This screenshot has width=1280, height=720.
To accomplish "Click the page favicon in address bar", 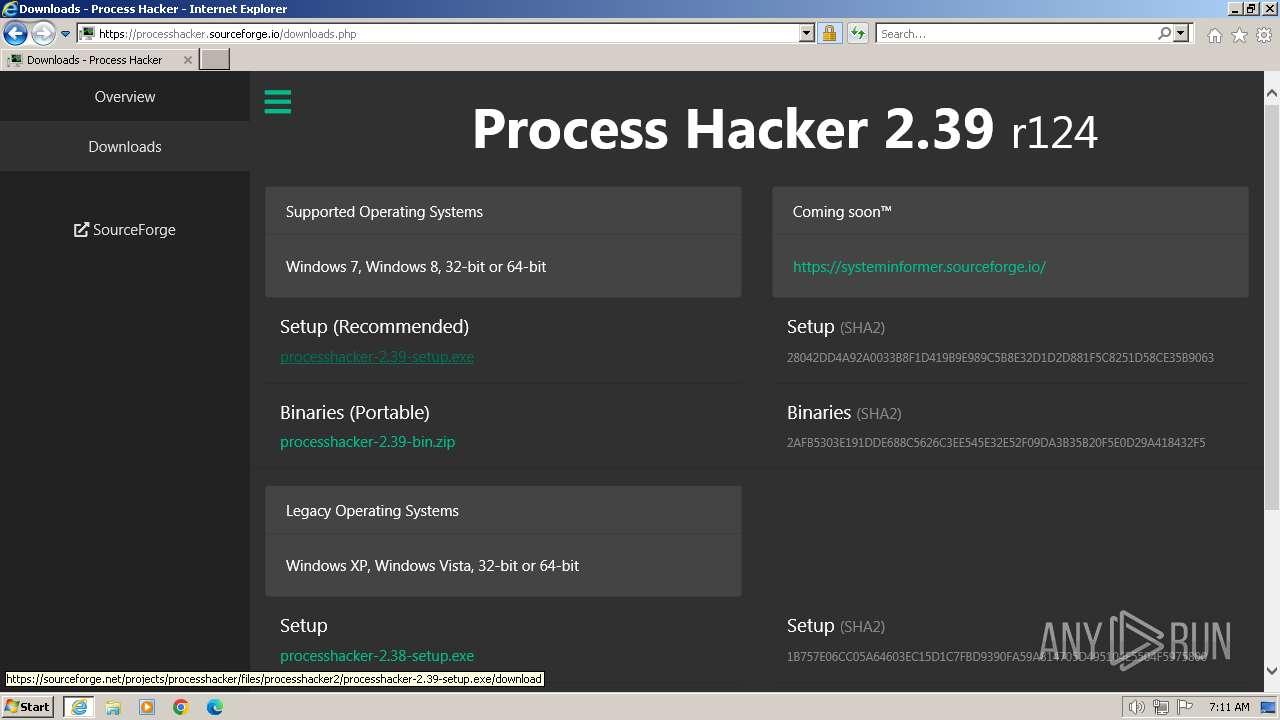I will point(88,34).
